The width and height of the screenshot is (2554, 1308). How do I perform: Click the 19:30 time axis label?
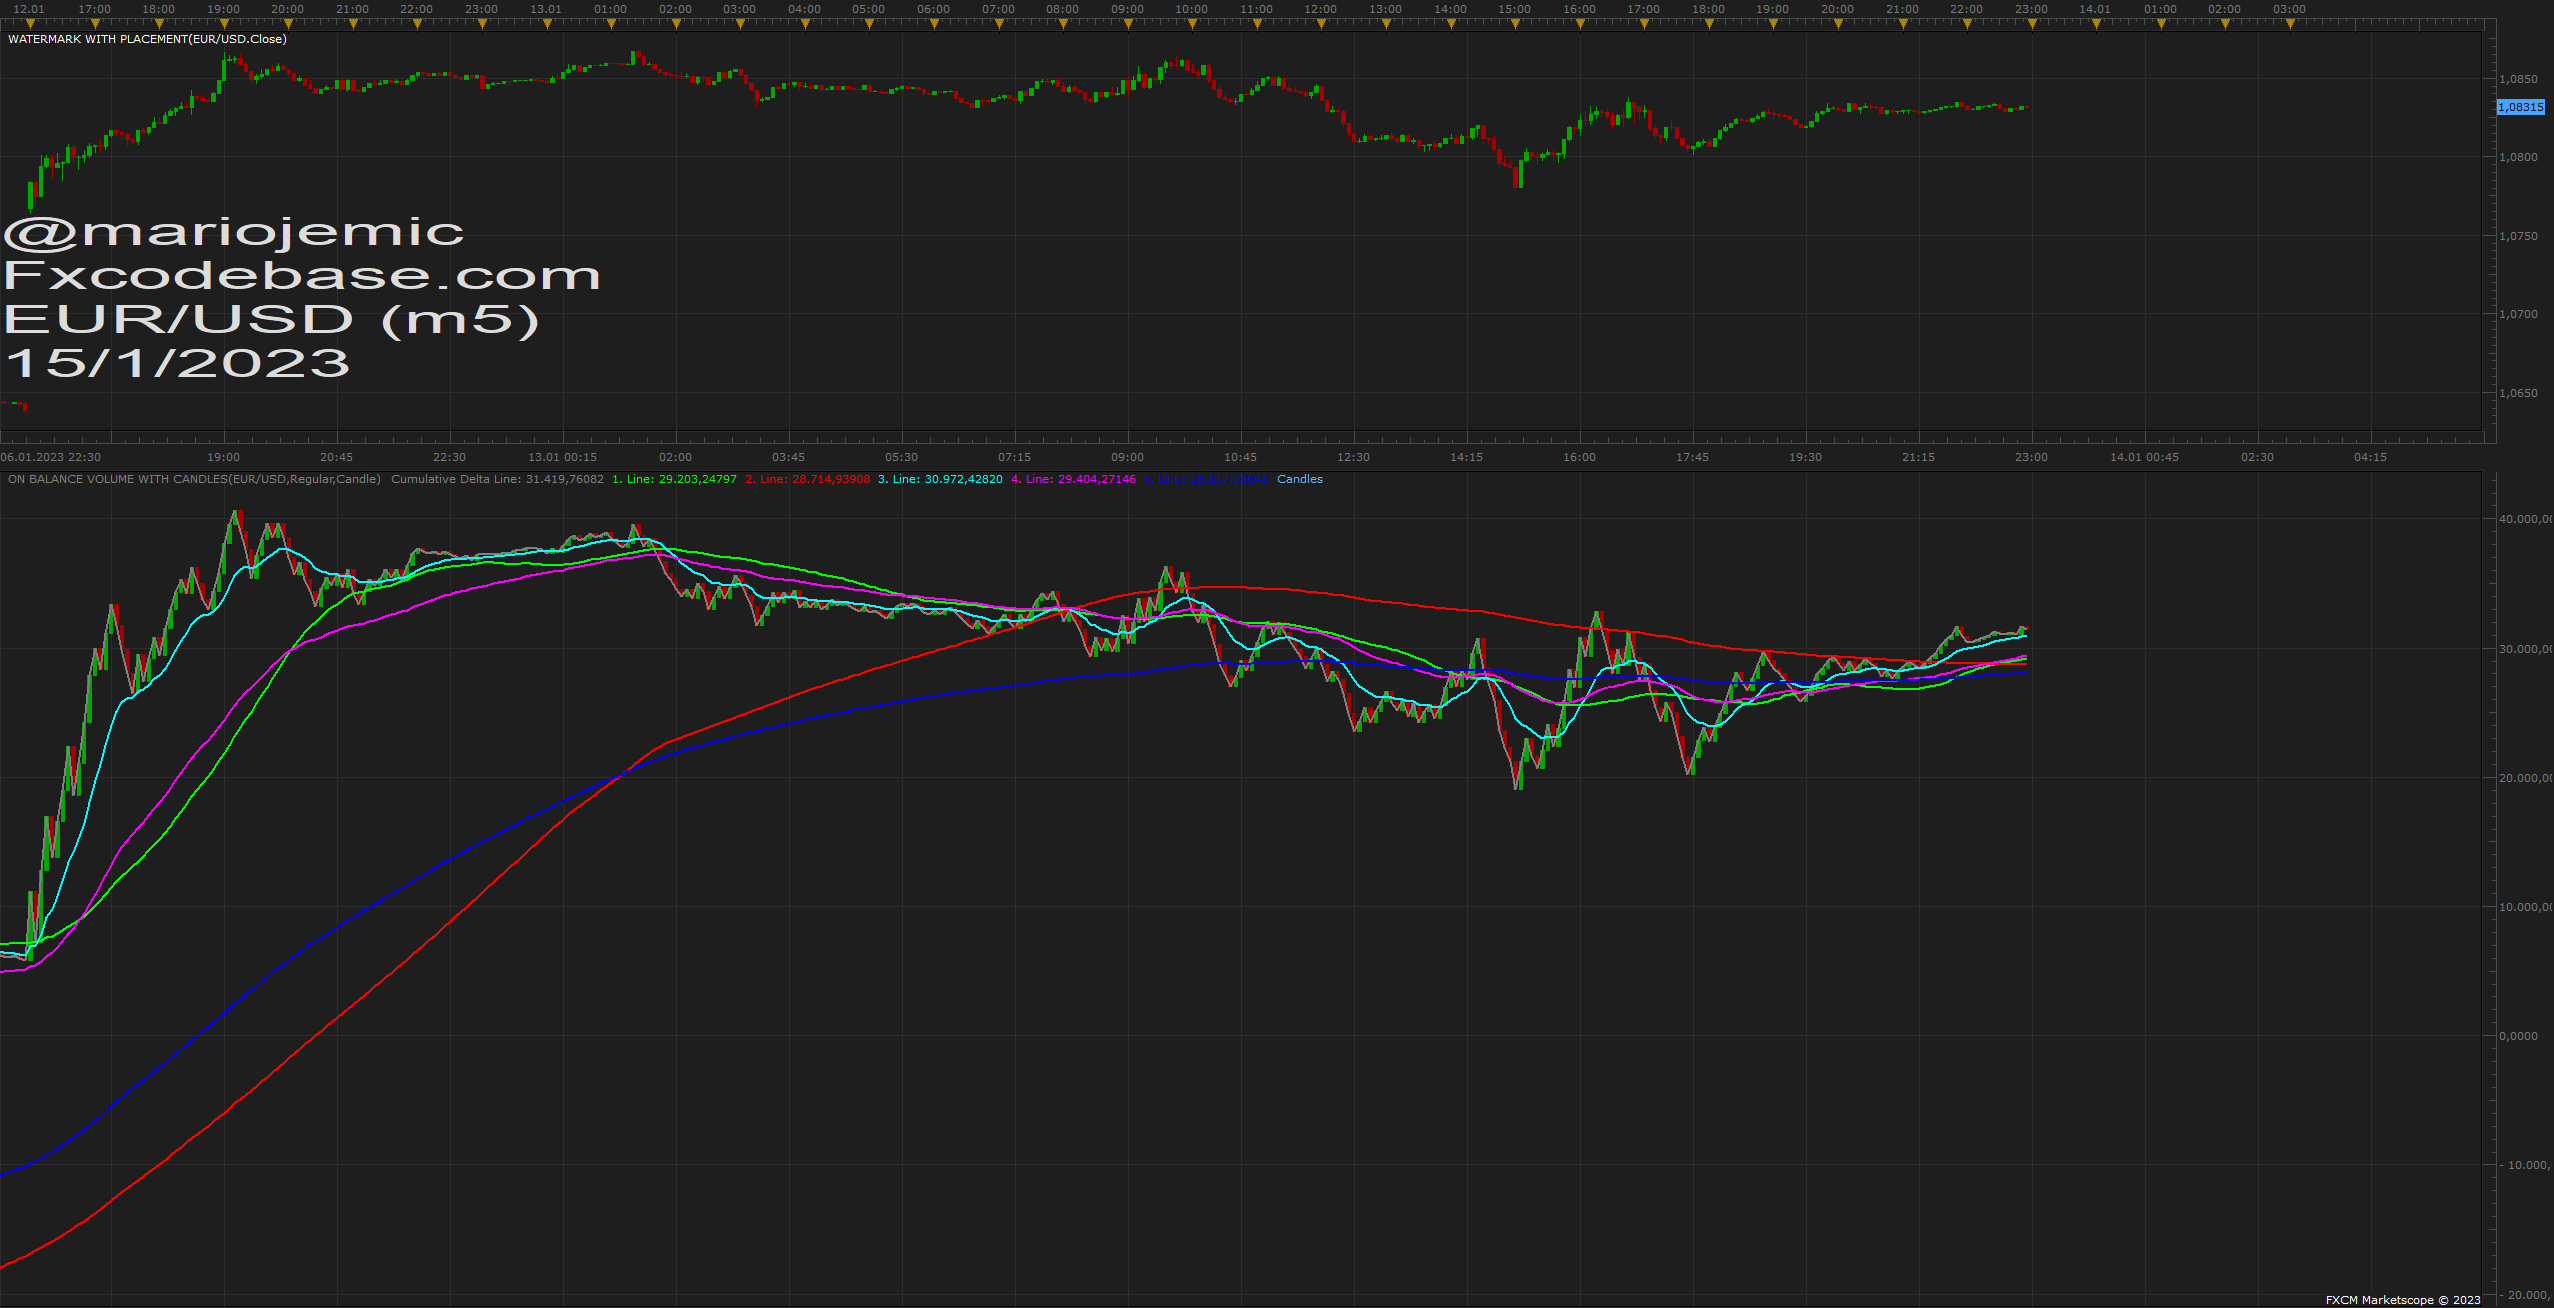pos(1805,457)
